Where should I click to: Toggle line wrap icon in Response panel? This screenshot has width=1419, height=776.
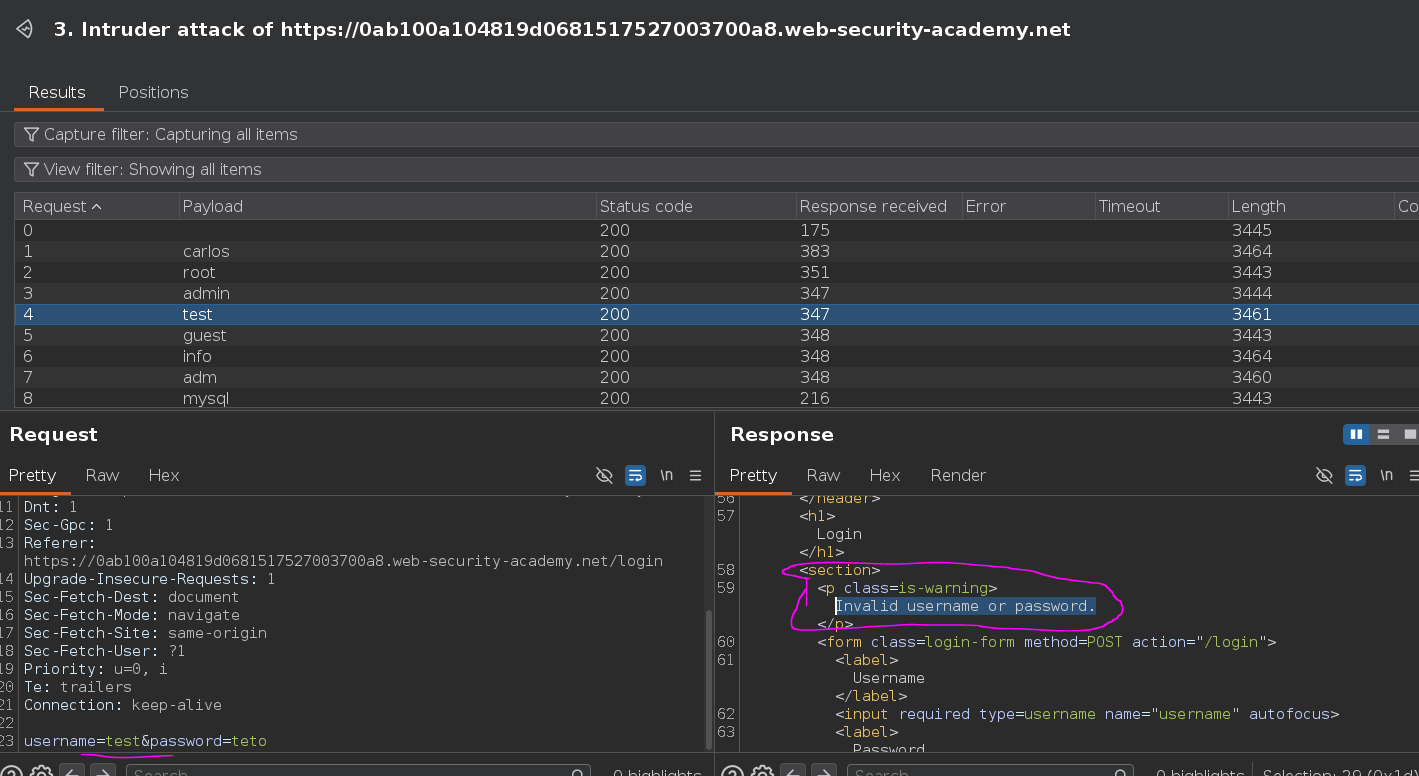(x=1355, y=475)
